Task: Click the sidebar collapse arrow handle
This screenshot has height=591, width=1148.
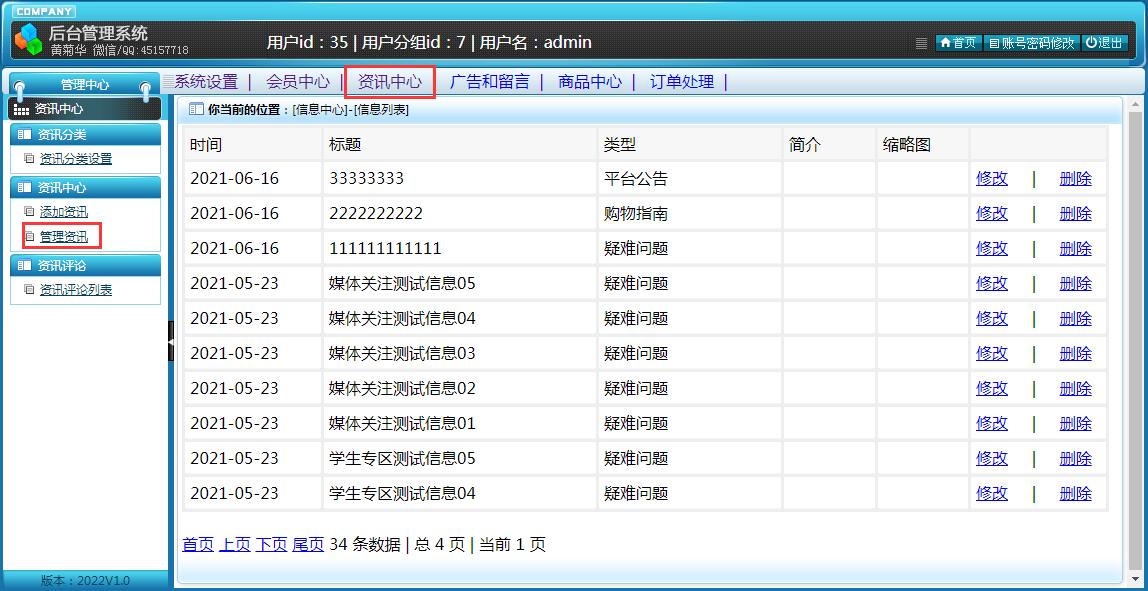Action: (171, 341)
